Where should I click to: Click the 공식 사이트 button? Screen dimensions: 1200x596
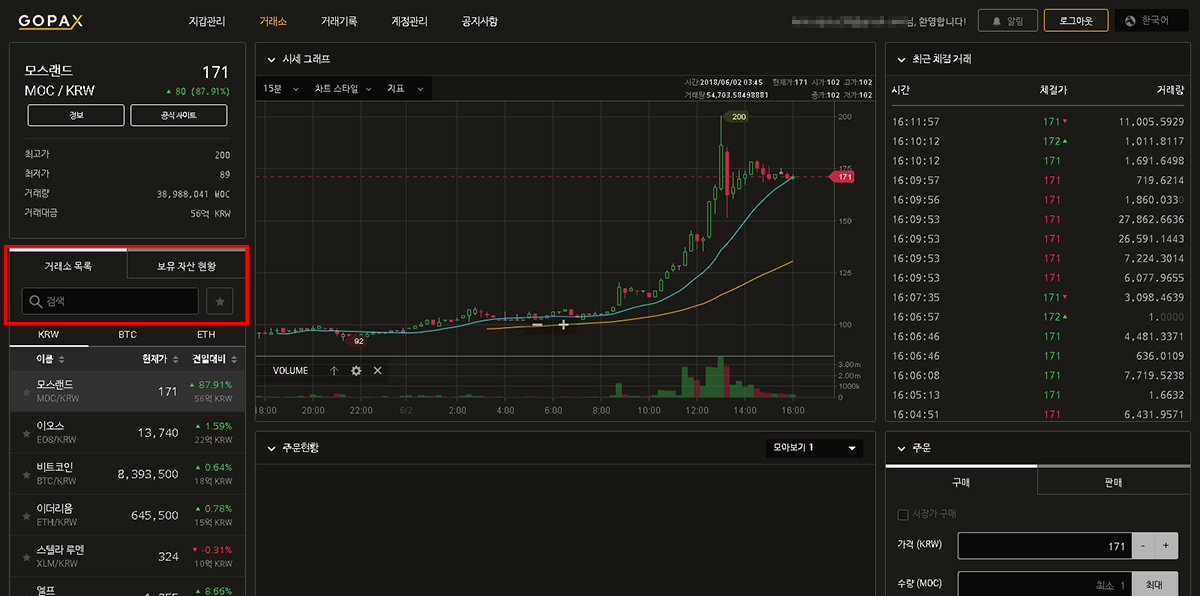pyautogui.click(x=178, y=116)
